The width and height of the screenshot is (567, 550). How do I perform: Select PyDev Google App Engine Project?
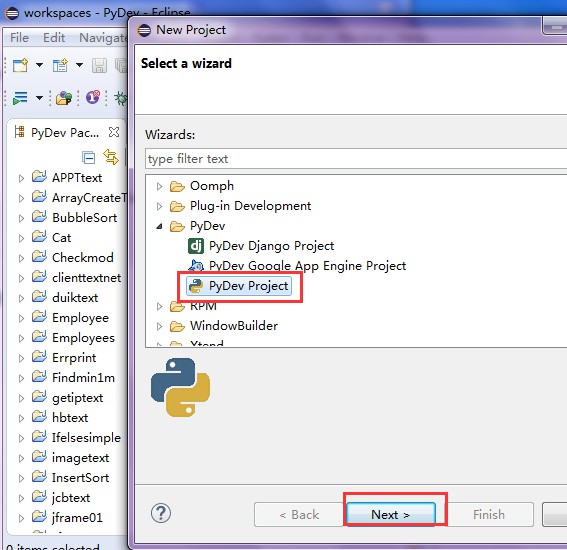[x=307, y=266]
